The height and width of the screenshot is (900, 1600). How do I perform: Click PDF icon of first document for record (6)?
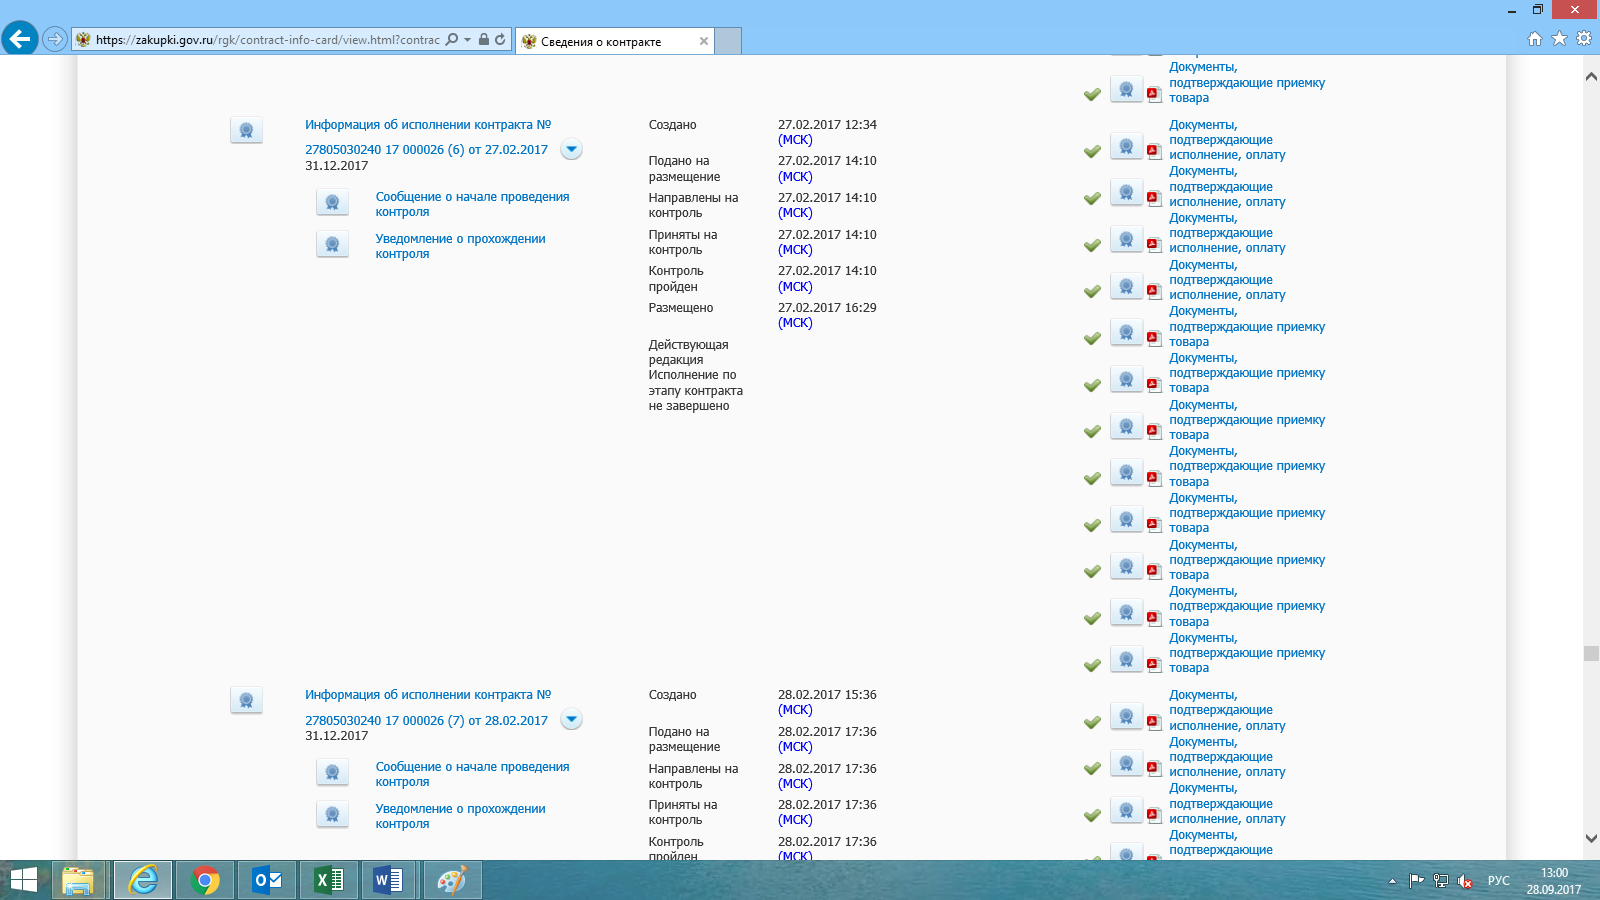point(1153,152)
